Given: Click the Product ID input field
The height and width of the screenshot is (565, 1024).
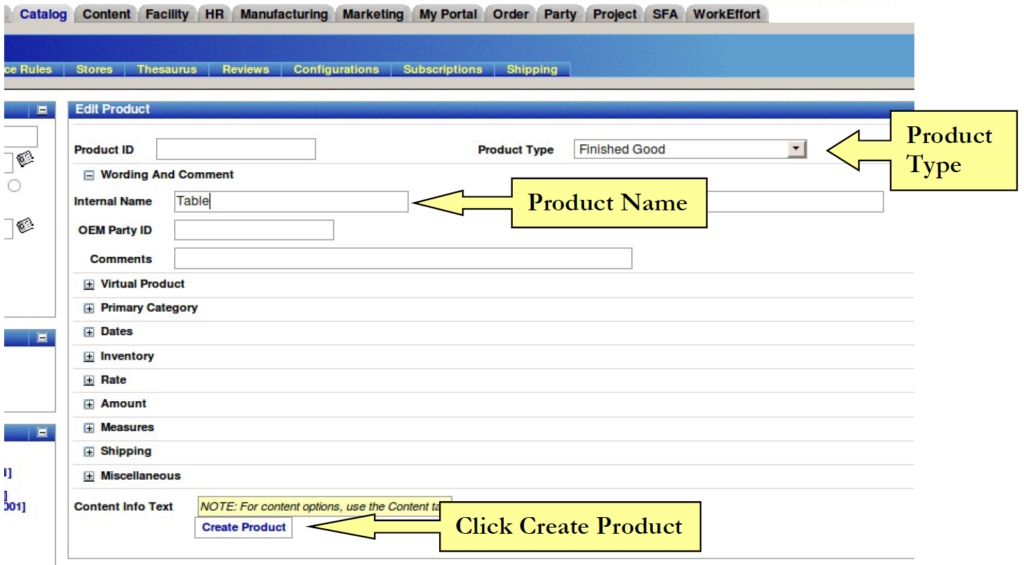Looking at the screenshot, I should tap(236, 149).
